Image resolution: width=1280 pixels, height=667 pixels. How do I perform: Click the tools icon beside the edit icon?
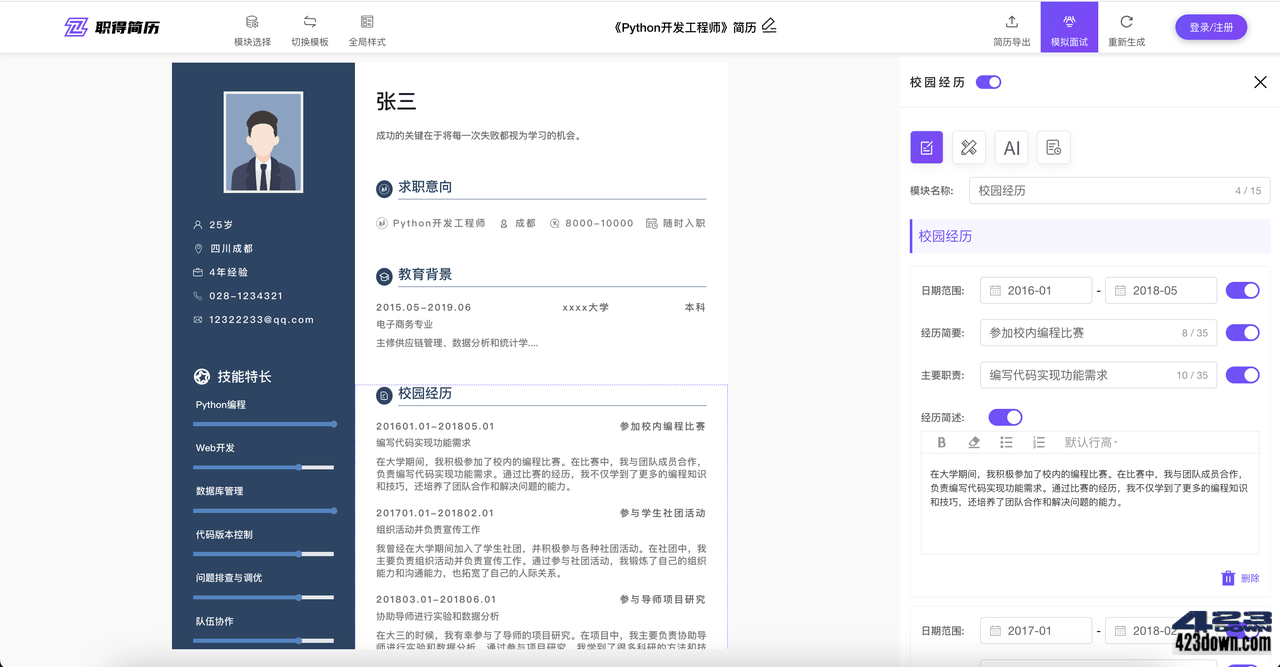click(968, 146)
